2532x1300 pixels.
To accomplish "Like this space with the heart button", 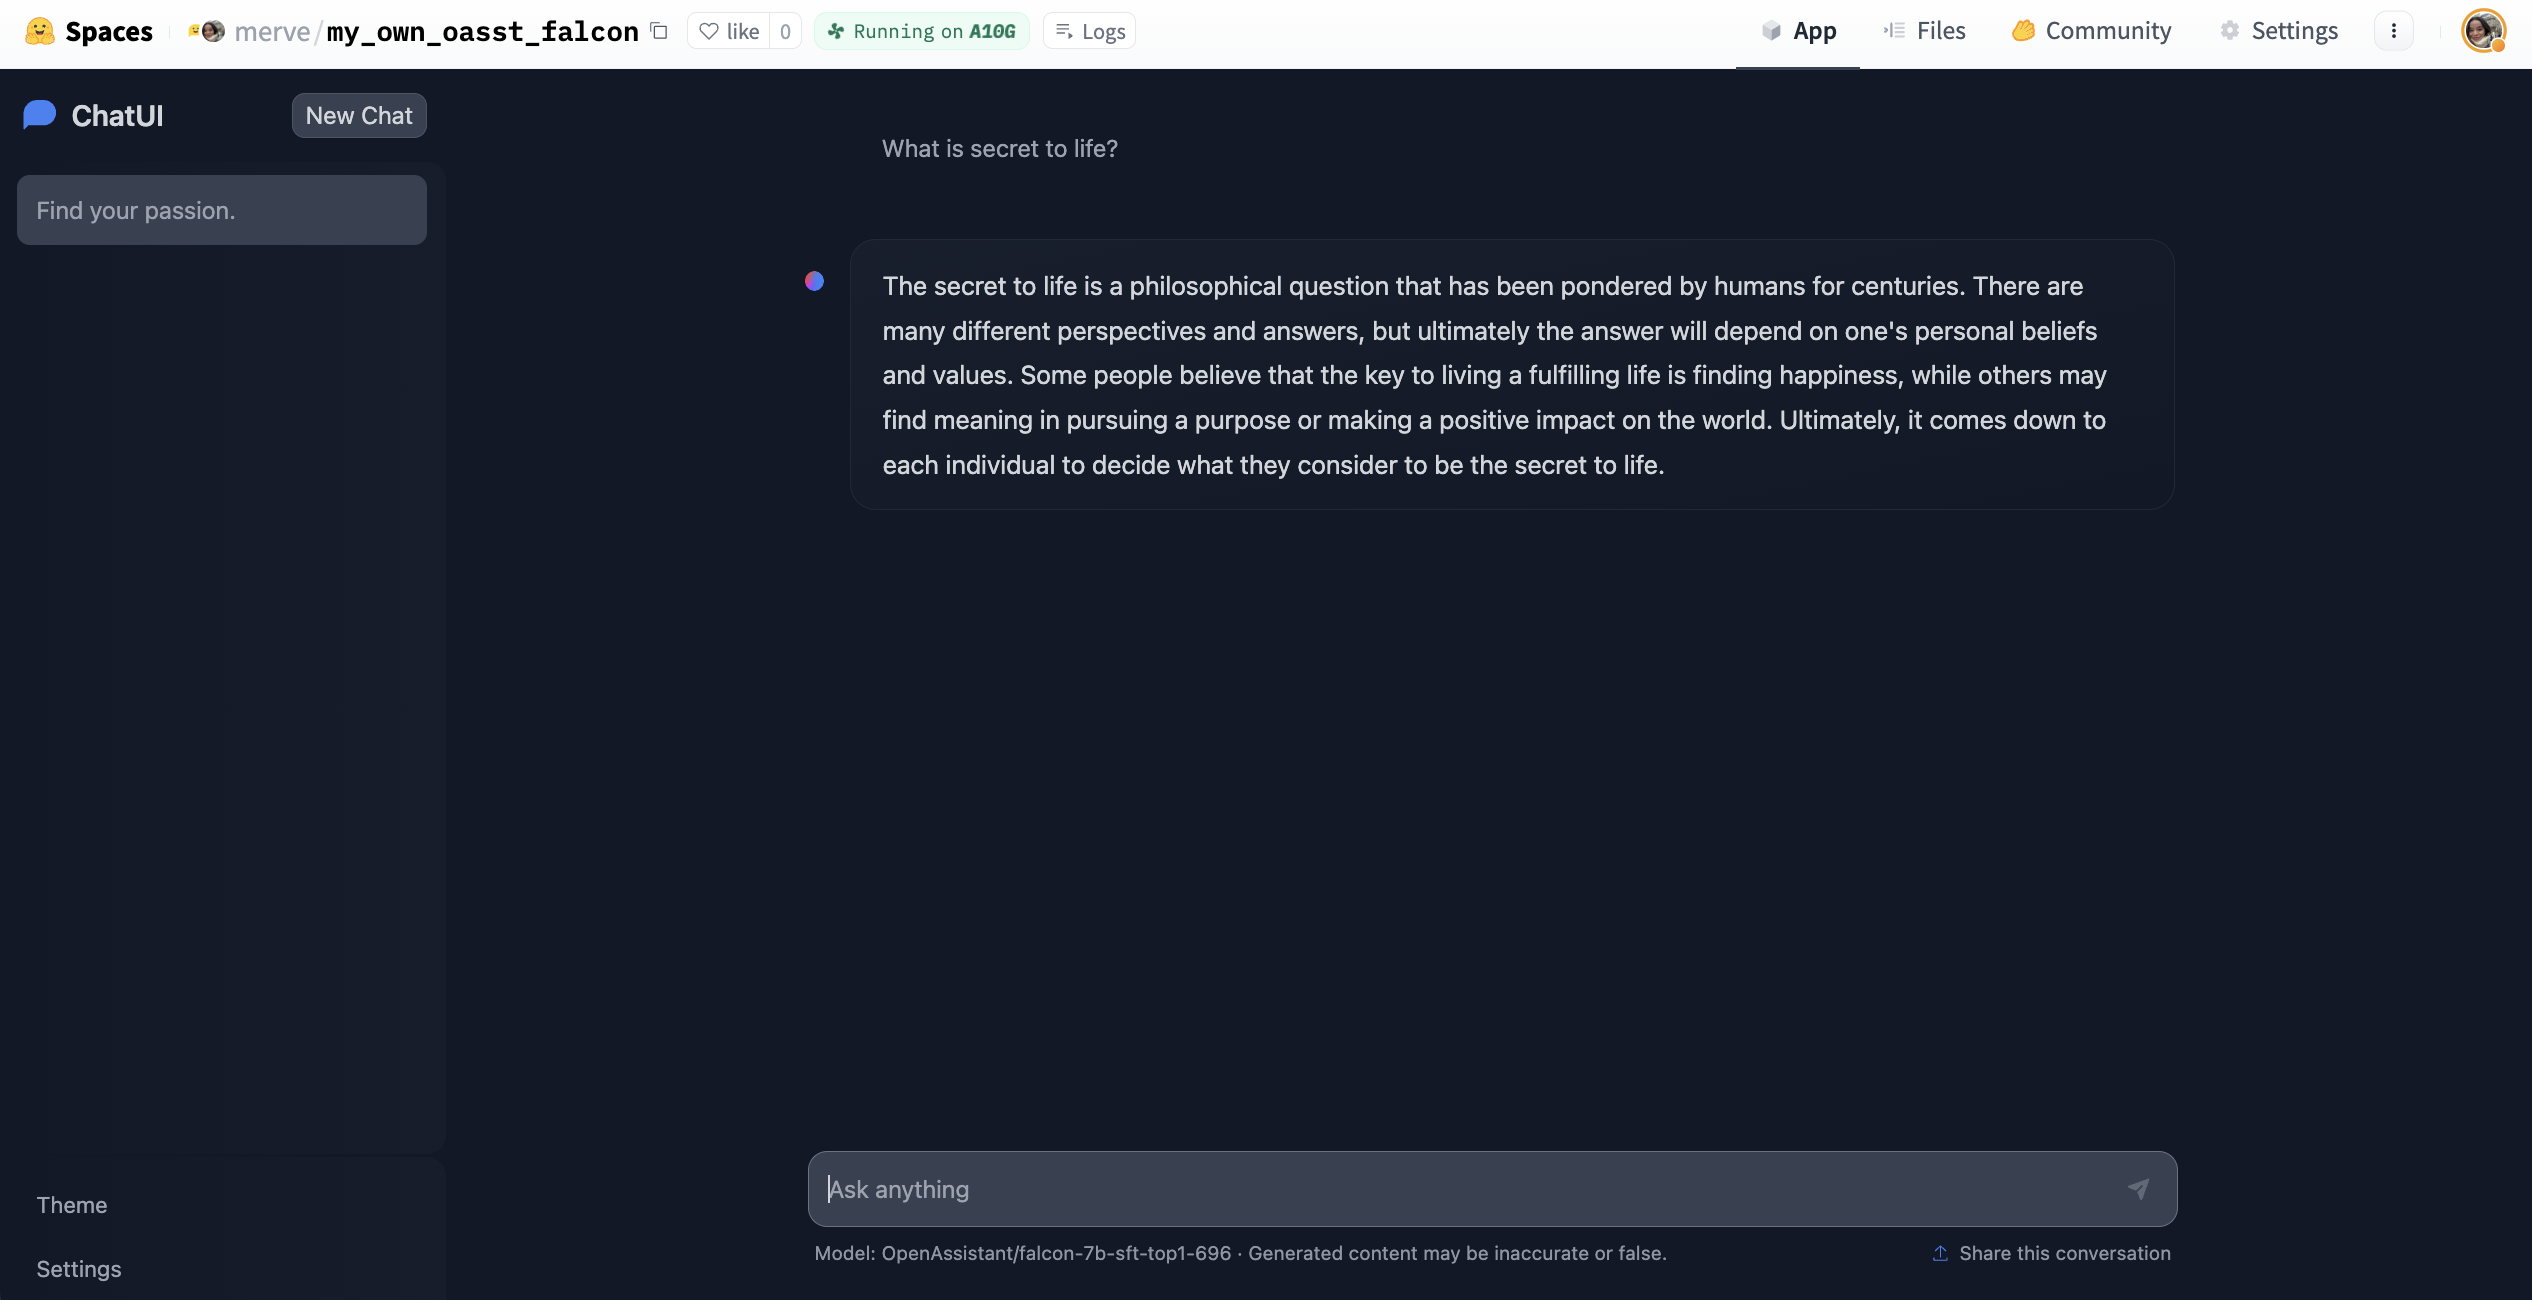I will (x=730, y=31).
